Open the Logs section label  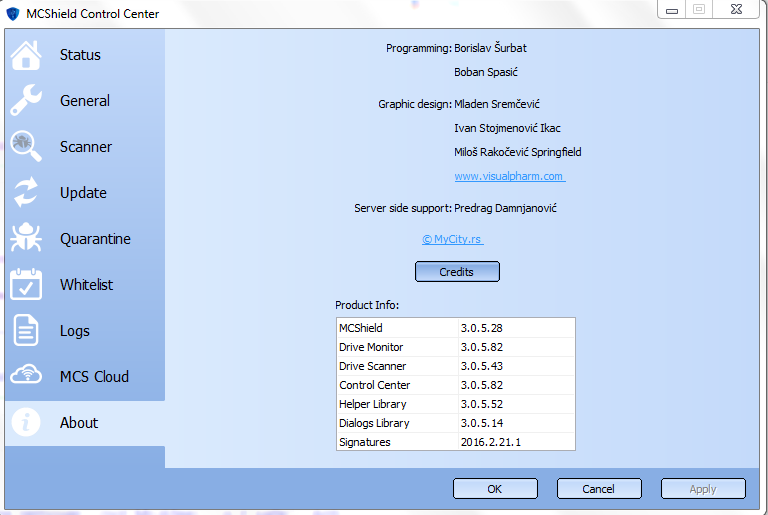[x=74, y=331]
